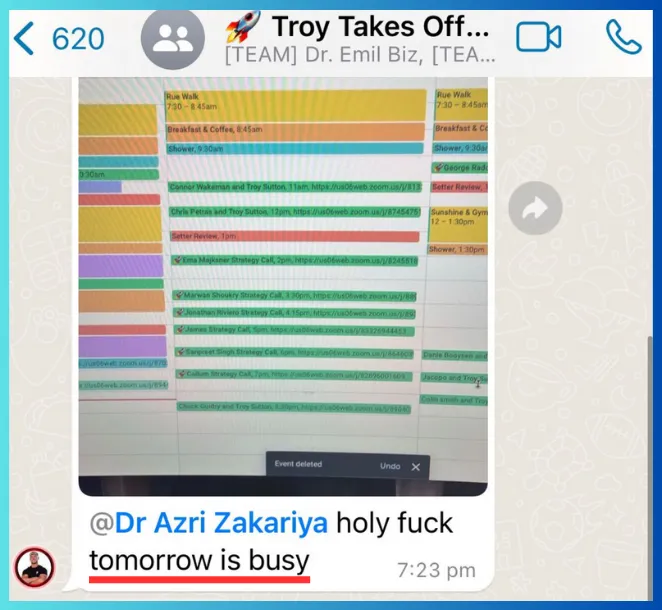The width and height of the screenshot is (662, 610).
Task: Dismiss the Event deleted toast with X
Action: pos(416,467)
